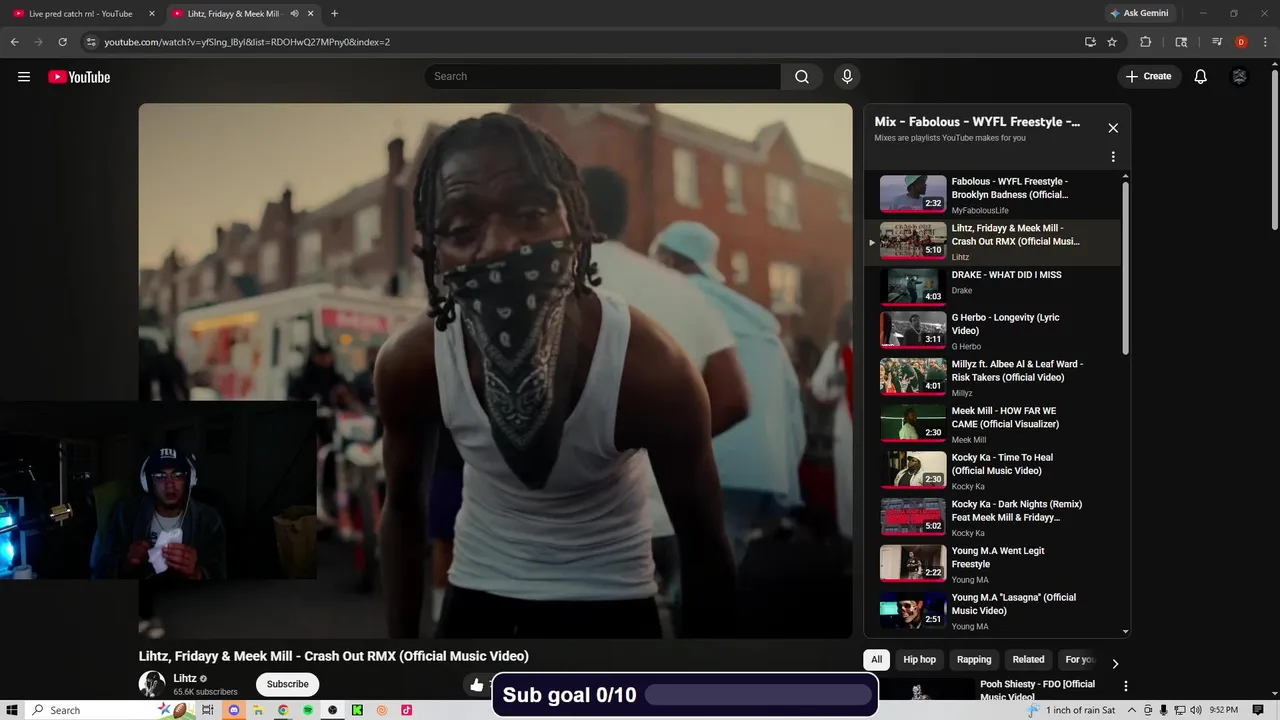Install app icon in address bar
Image resolution: width=1280 pixels, height=720 pixels.
click(x=1090, y=42)
